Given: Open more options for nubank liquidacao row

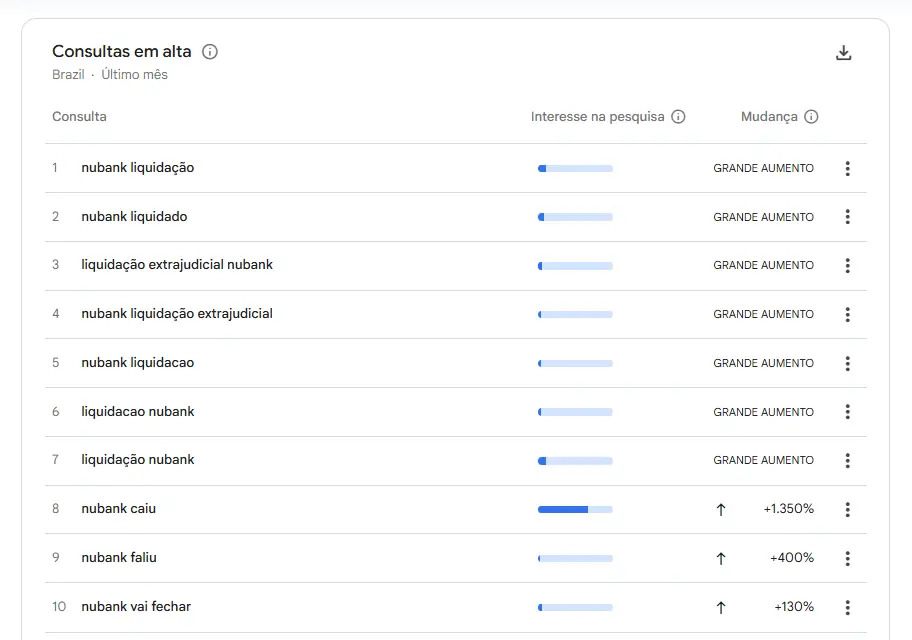Looking at the screenshot, I should [x=847, y=363].
